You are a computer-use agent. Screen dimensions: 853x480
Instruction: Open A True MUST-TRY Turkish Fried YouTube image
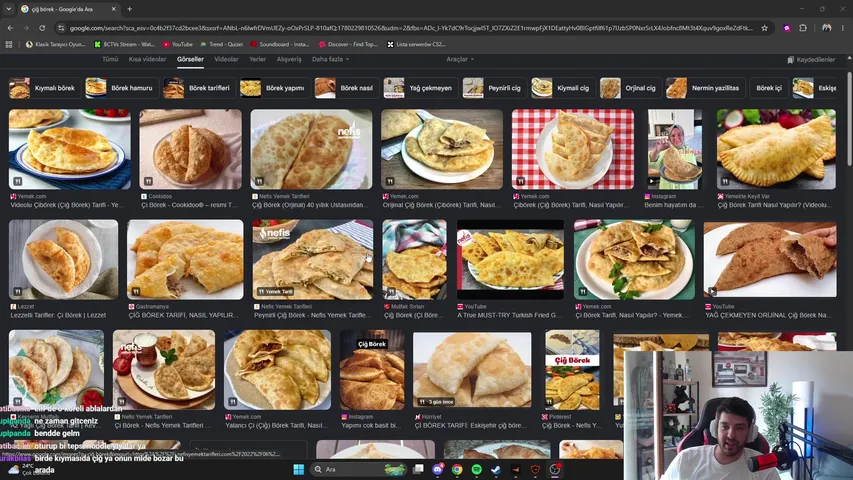[x=510, y=260]
